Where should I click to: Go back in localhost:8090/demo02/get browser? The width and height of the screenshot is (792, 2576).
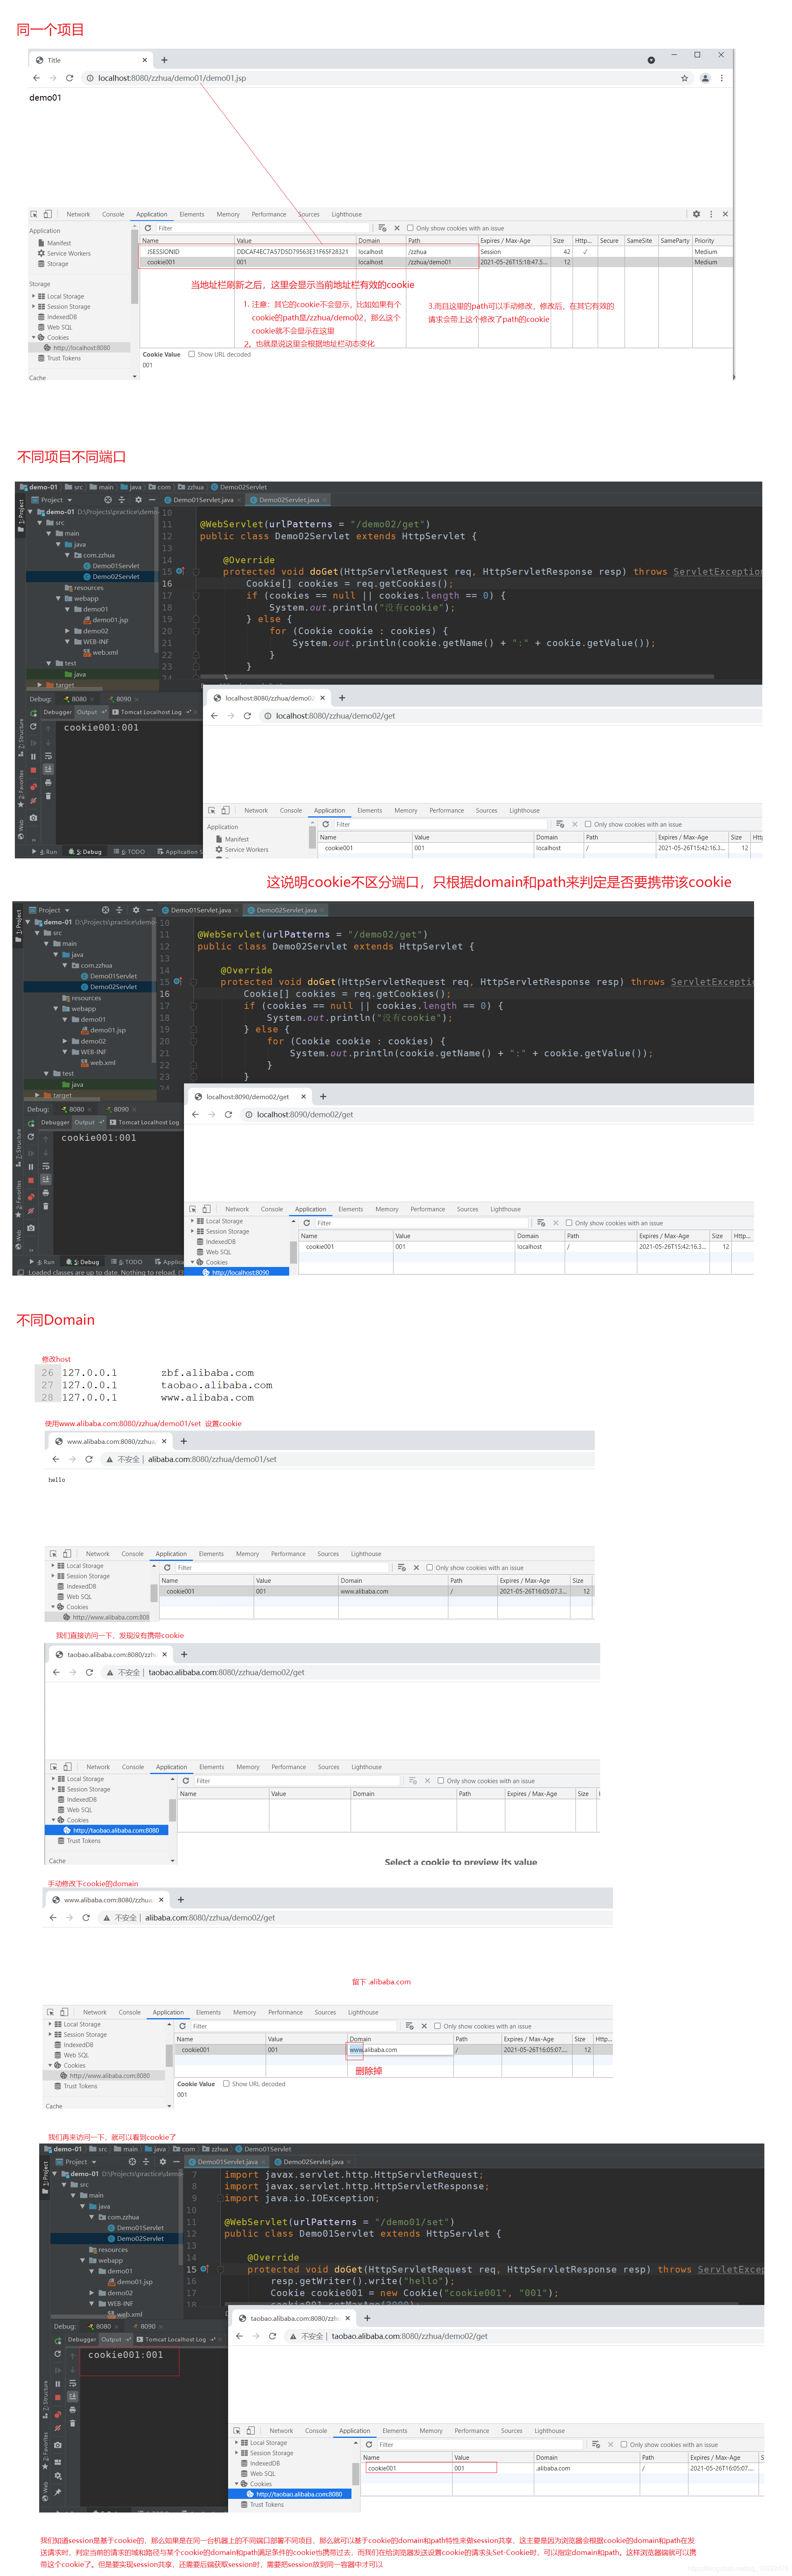click(x=195, y=1114)
